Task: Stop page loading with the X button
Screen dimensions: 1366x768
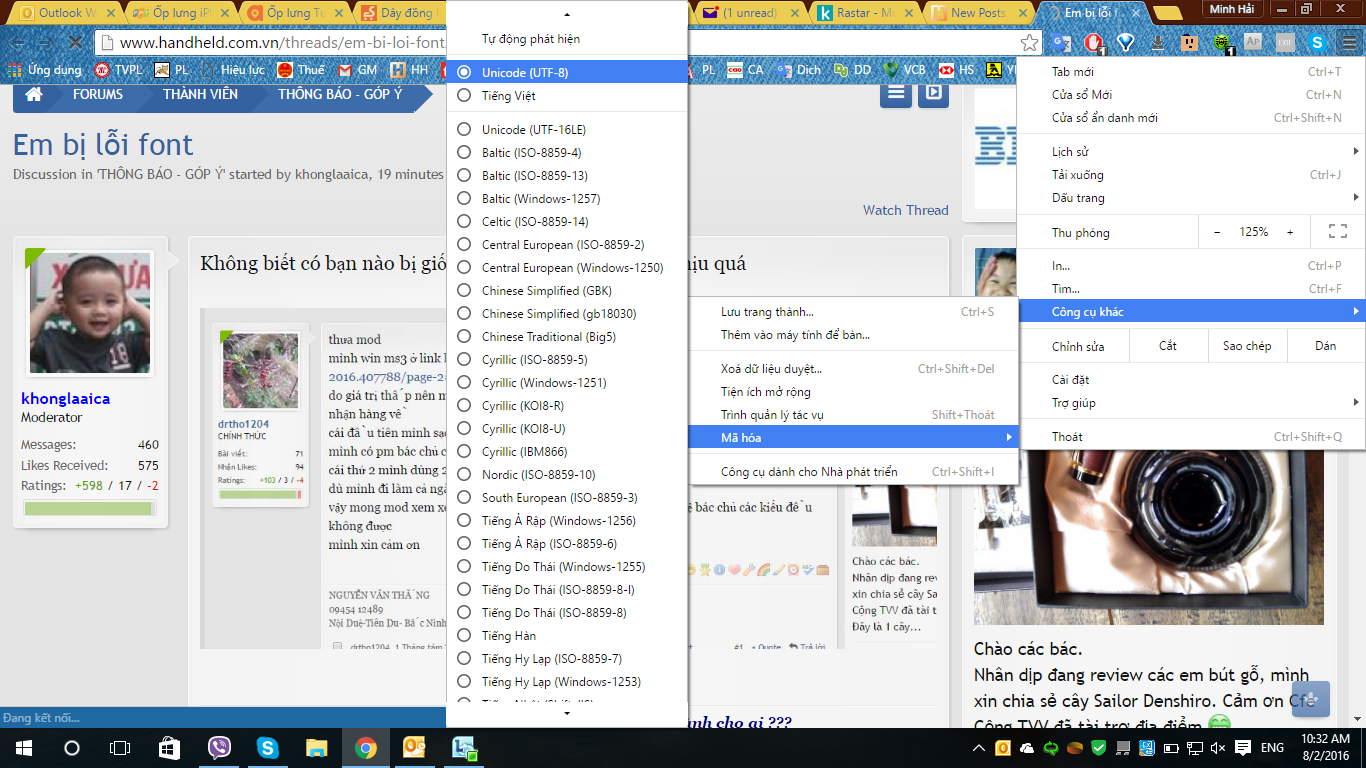Action: 76,43
